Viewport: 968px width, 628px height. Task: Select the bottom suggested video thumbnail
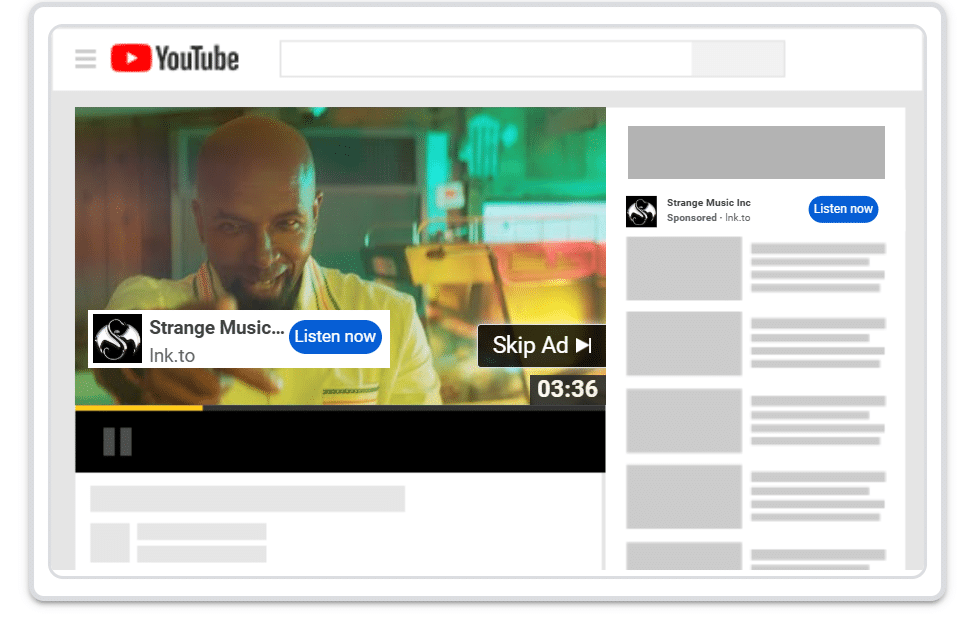[x=683, y=558]
